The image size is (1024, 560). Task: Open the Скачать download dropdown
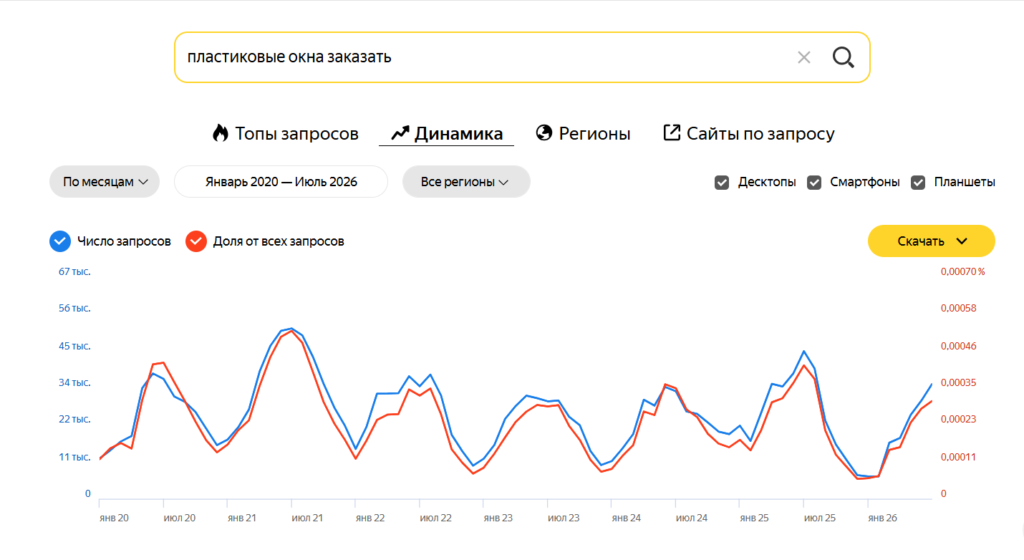[931, 241]
